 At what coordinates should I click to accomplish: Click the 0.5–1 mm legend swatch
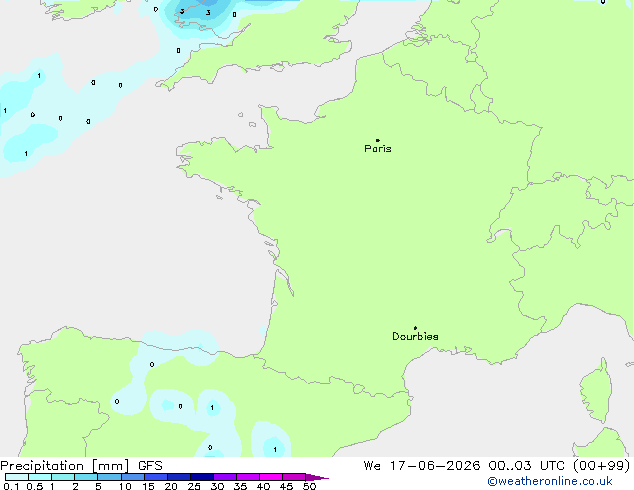[x=40, y=477]
